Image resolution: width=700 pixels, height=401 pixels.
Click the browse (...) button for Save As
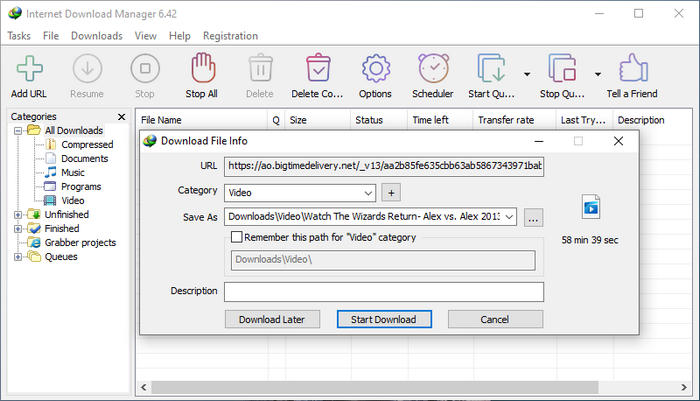533,217
